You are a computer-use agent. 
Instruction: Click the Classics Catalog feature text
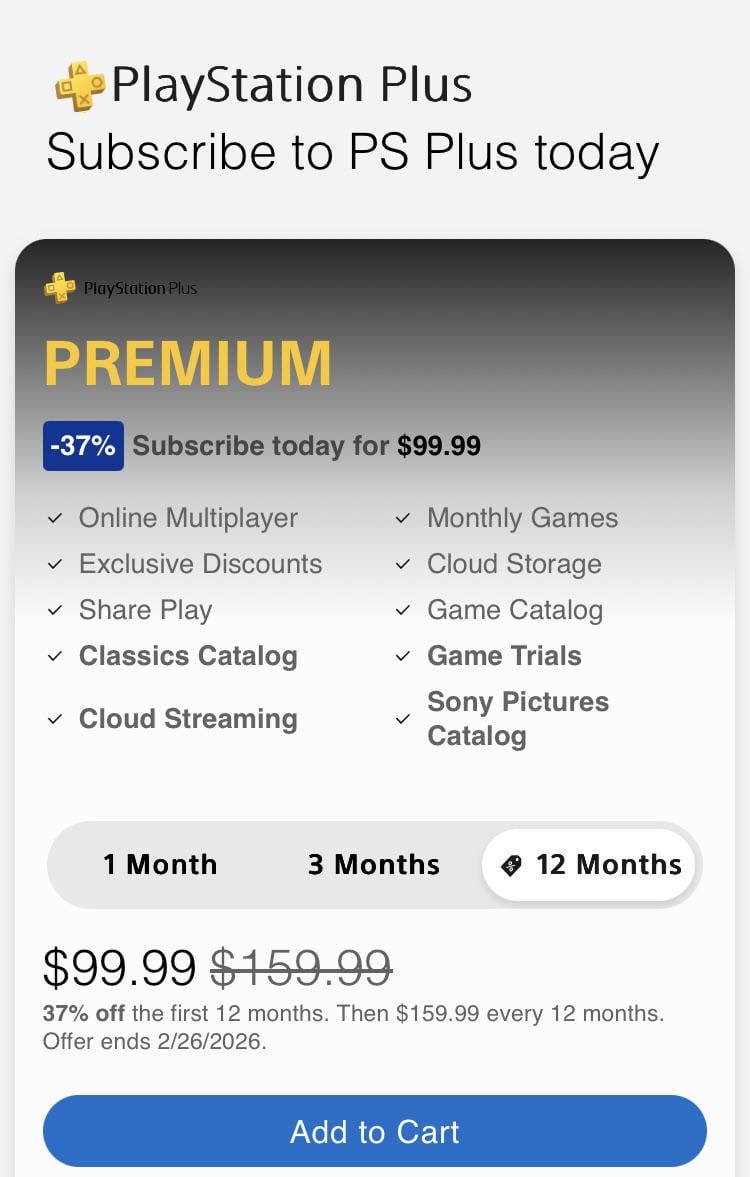coord(188,656)
